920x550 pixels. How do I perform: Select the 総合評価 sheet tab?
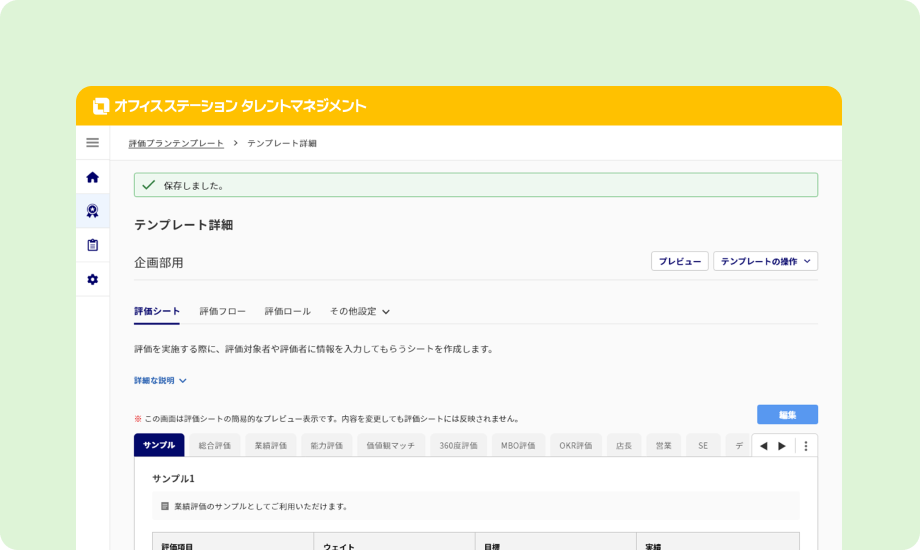click(215, 446)
